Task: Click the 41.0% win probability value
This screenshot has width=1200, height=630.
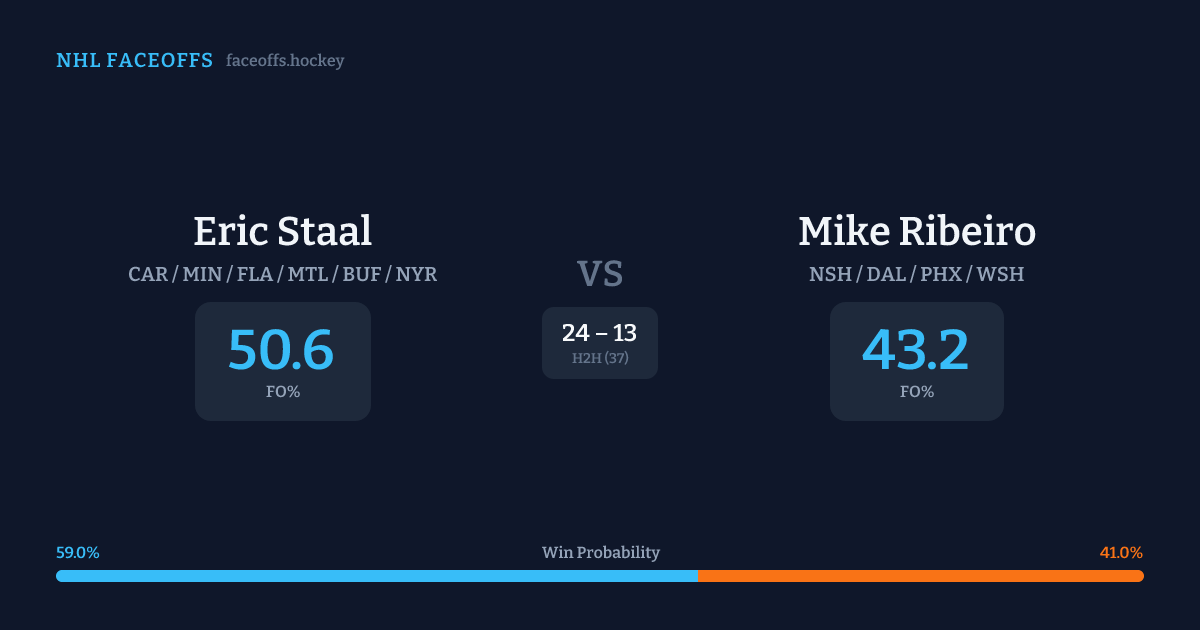Action: (x=1121, y=553)
